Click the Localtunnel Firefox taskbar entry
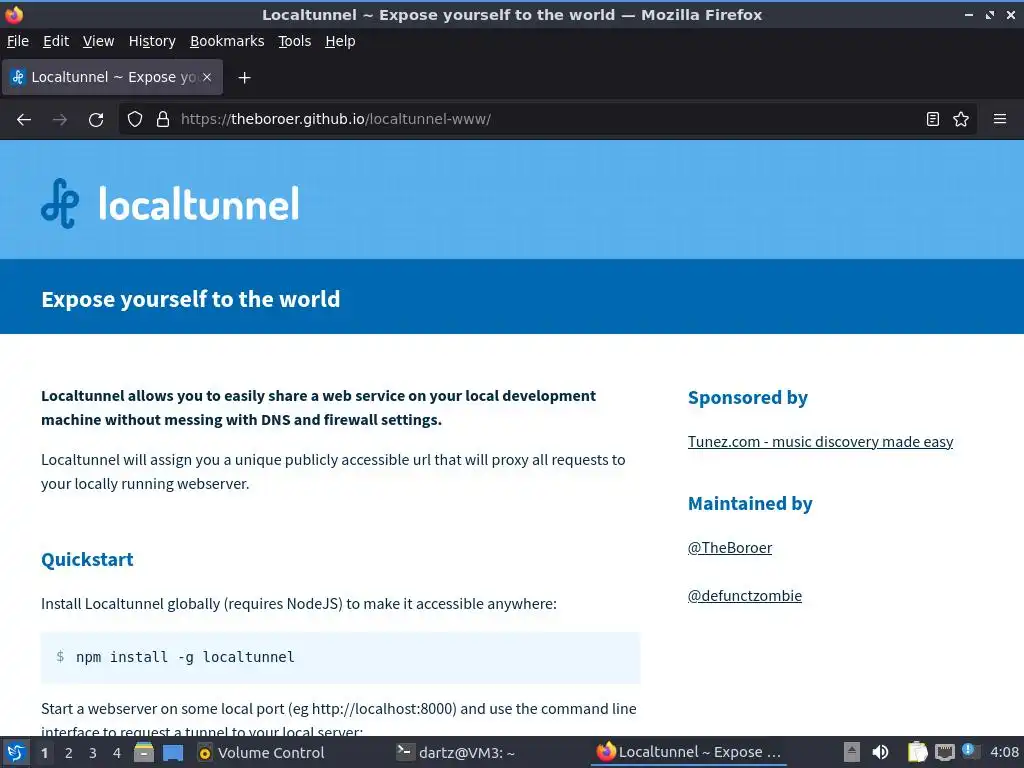 click(x=689, y=752)
